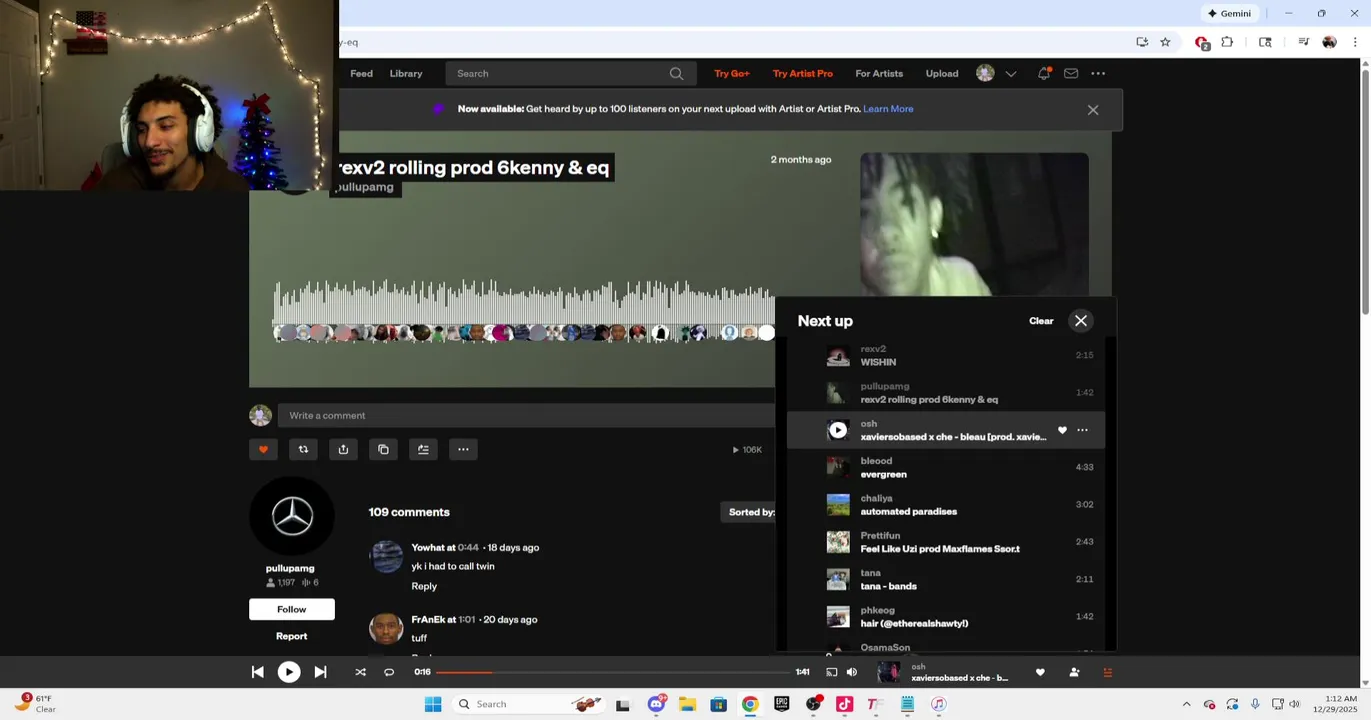Open Epic Games from the taskbar
The image size is (1371, 720).
(x=782, y=704)
